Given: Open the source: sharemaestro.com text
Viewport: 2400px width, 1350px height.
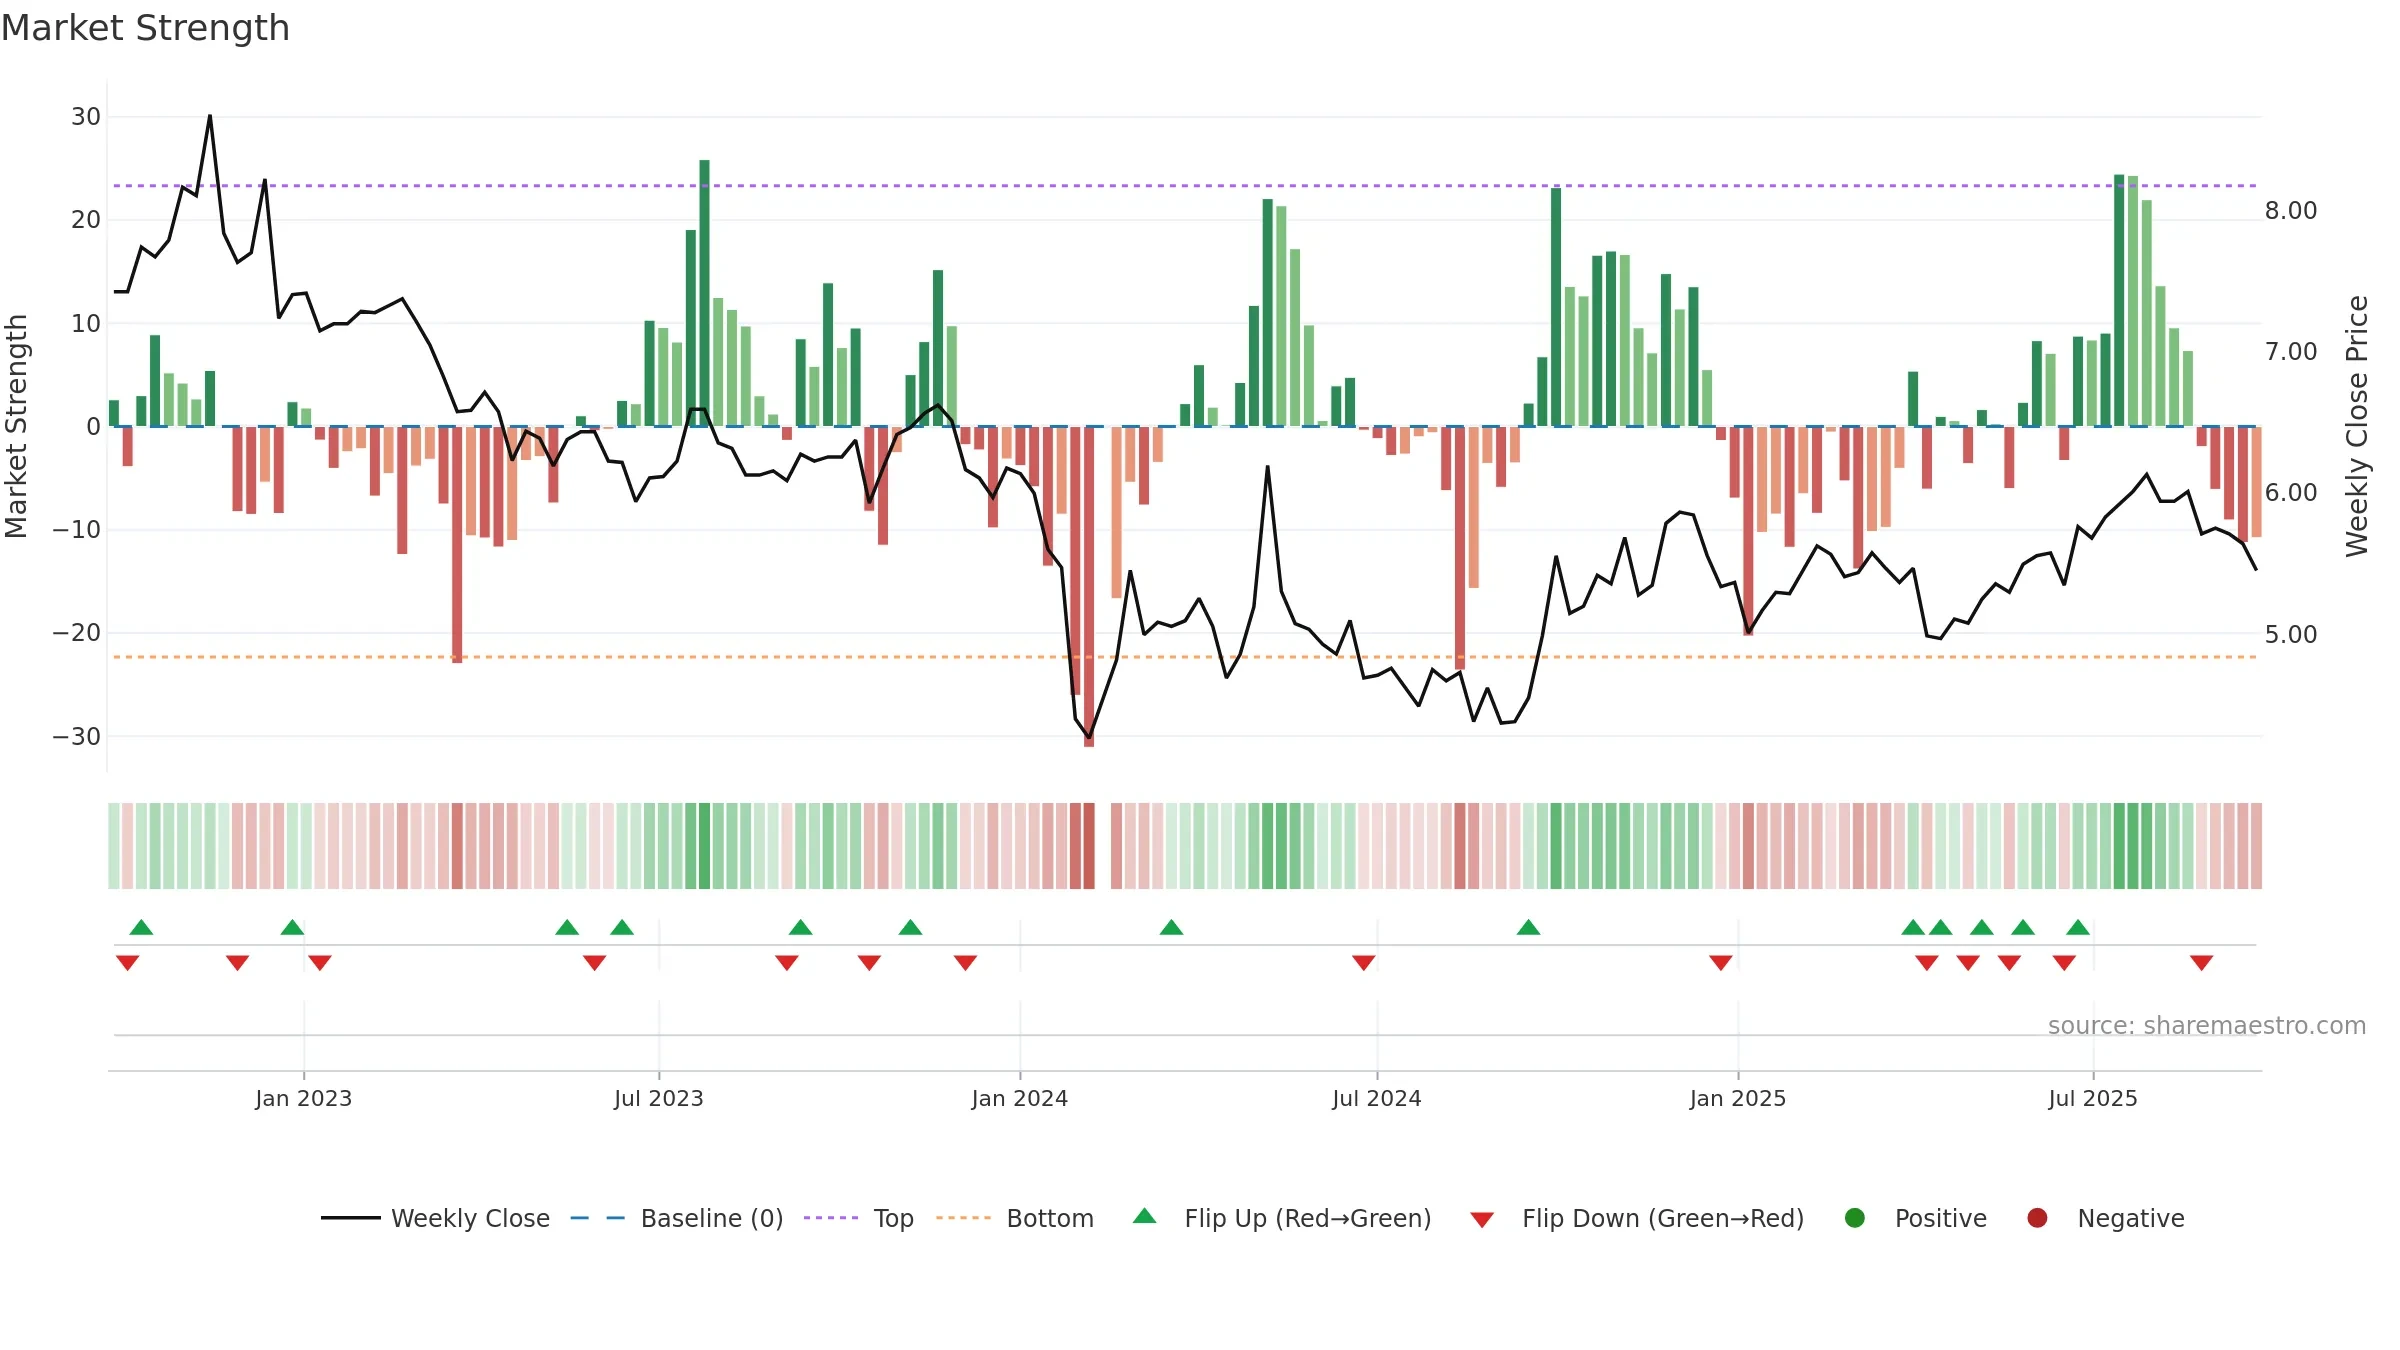Looking at the screenshot, I should pyautogui.click(x=2207, y=1025).
